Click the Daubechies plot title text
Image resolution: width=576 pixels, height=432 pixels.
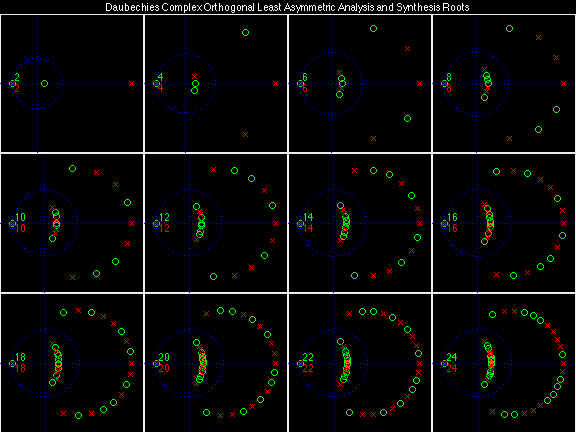(287, 7)
